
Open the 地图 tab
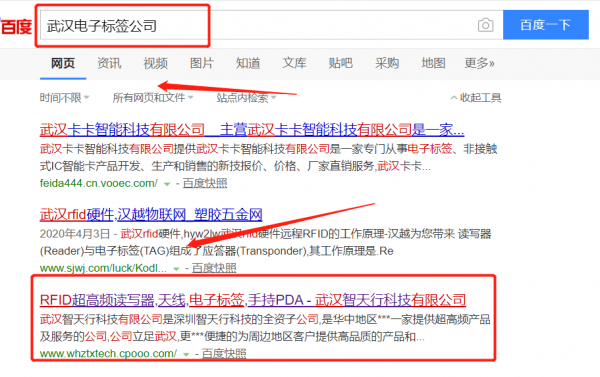433,63
